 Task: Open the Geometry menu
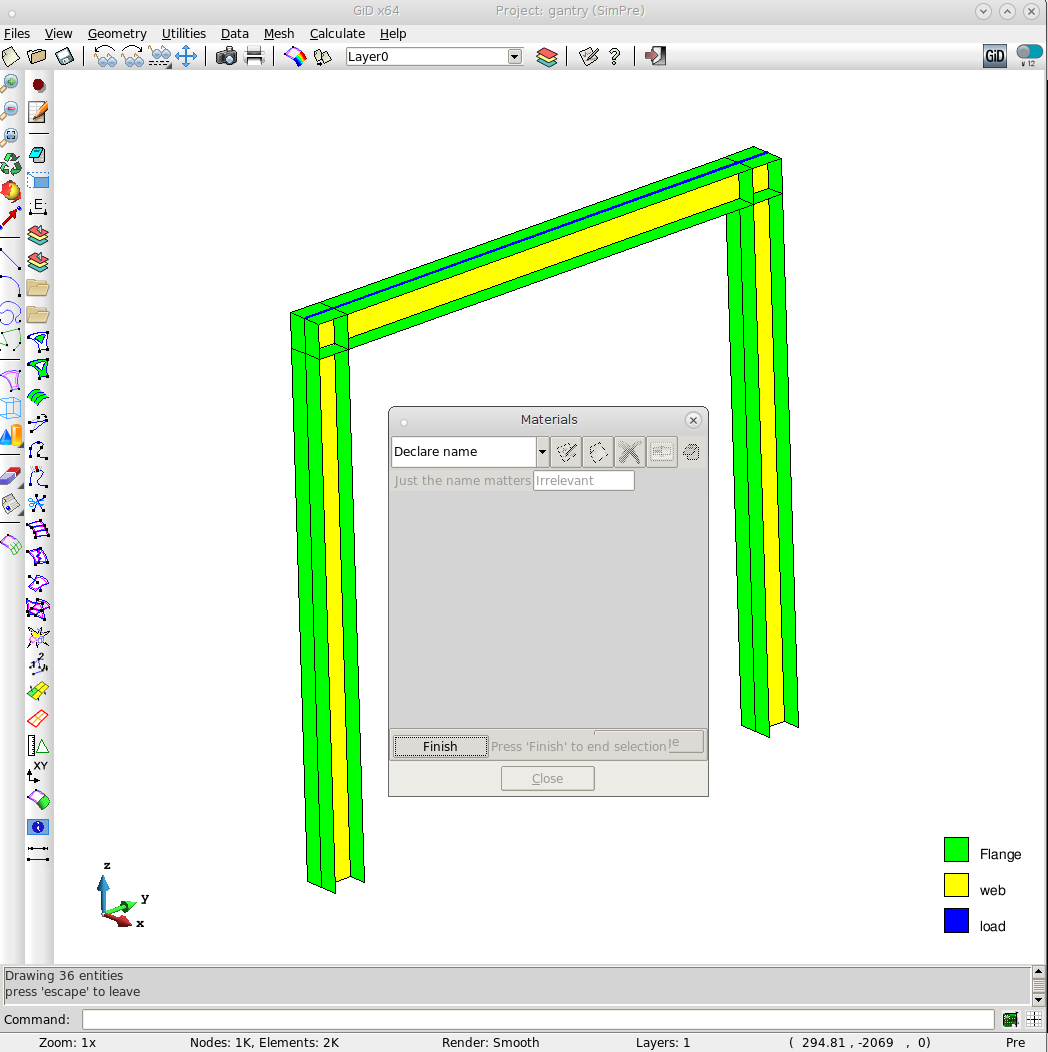coord(117,33)
